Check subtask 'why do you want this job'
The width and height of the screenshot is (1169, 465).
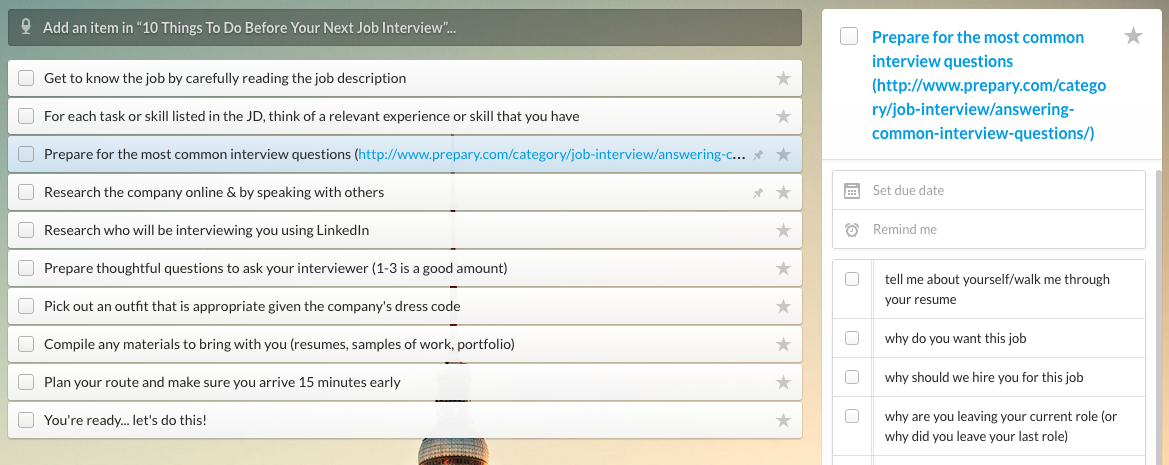852,338
